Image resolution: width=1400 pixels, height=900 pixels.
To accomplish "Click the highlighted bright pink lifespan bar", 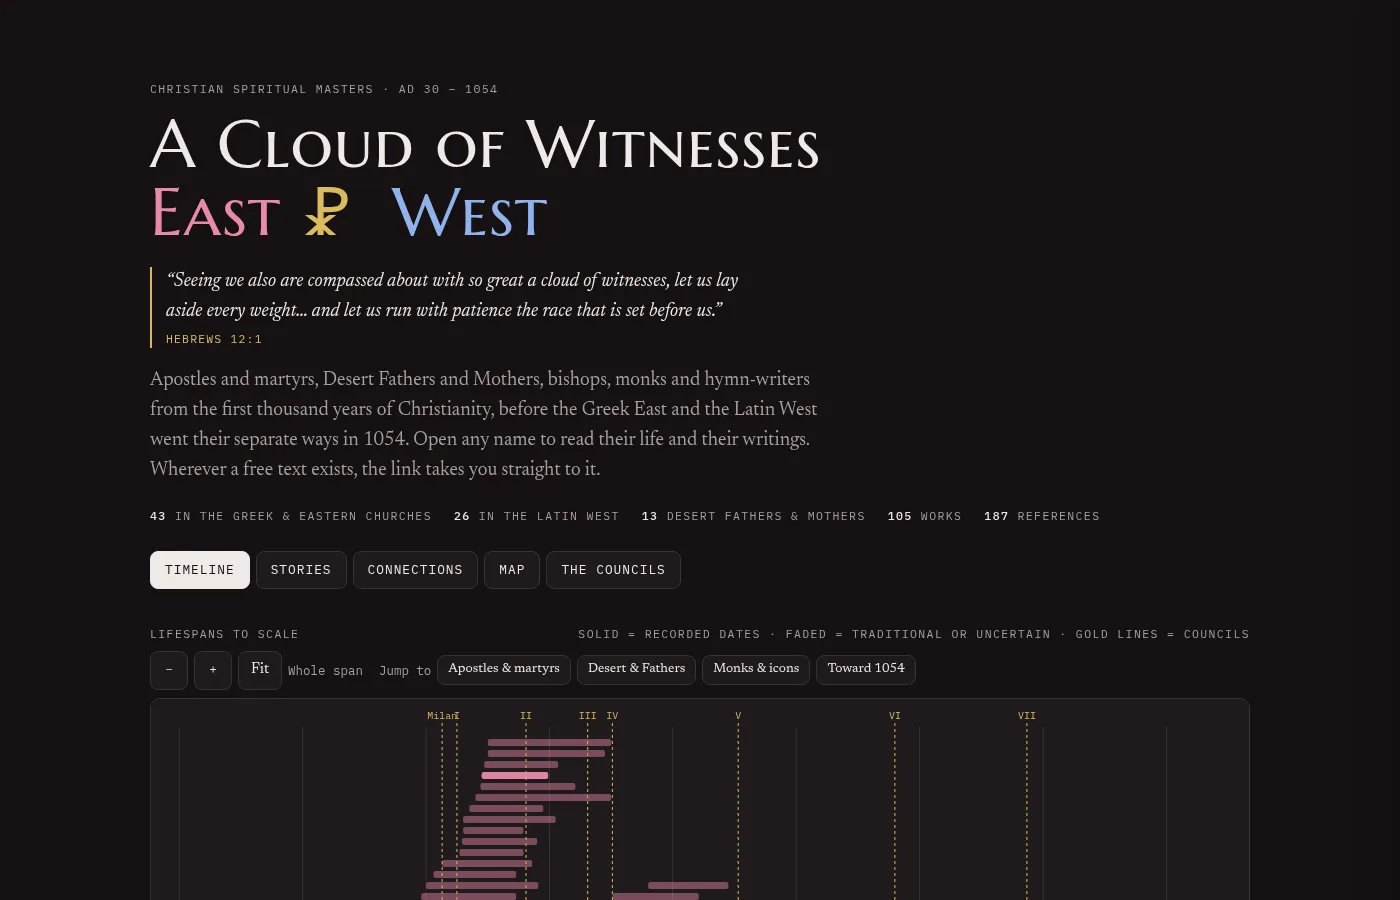I will point(515,775).
